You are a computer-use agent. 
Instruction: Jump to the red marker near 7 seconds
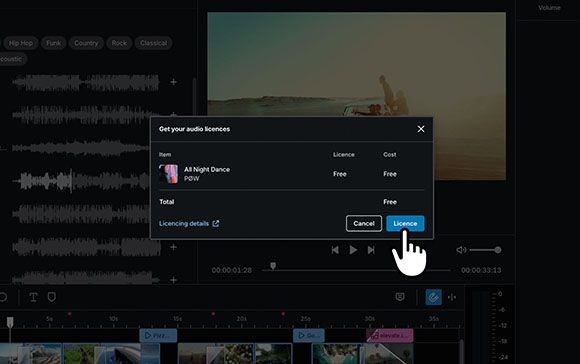[70, 314]
